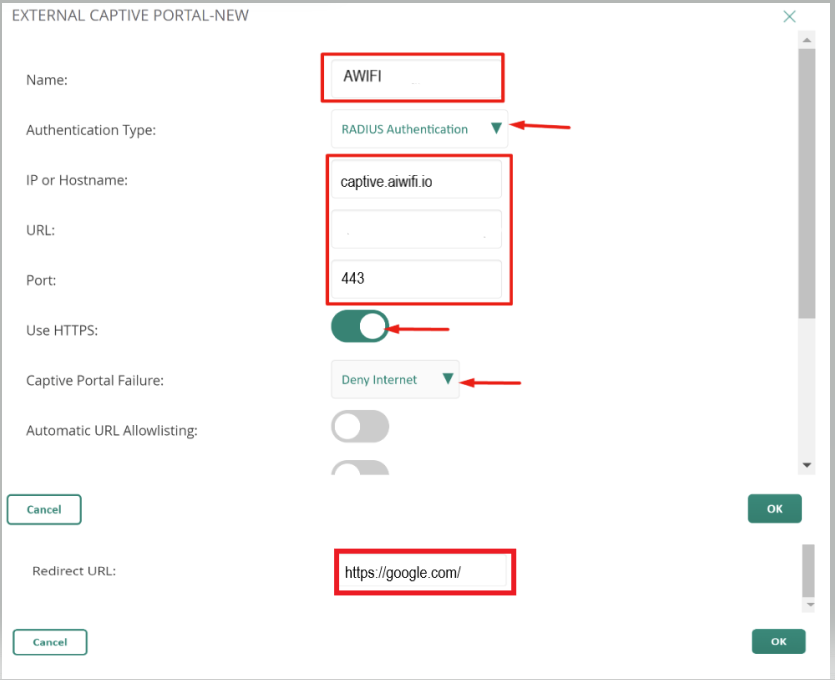
Task: Click the "Automatic URL Allowlisting:" label
Action: click(112, 430)
